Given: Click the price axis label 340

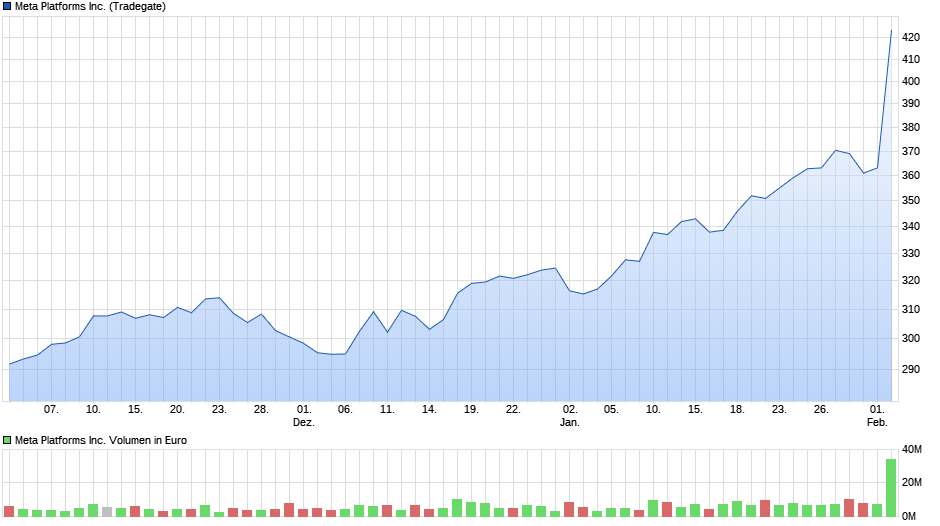Looking at the screenshot, I should (911, 227).
